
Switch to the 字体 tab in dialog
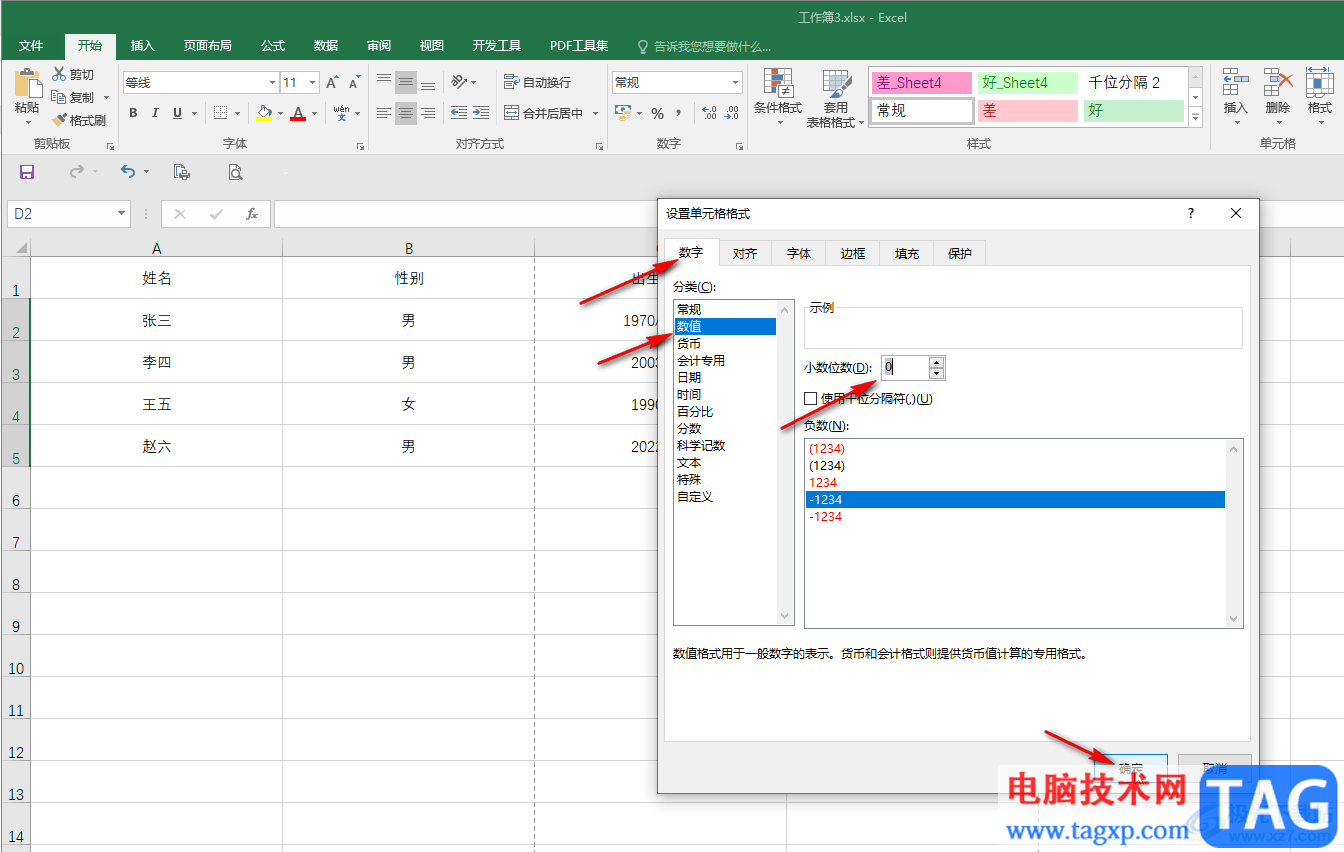[799, 254]
